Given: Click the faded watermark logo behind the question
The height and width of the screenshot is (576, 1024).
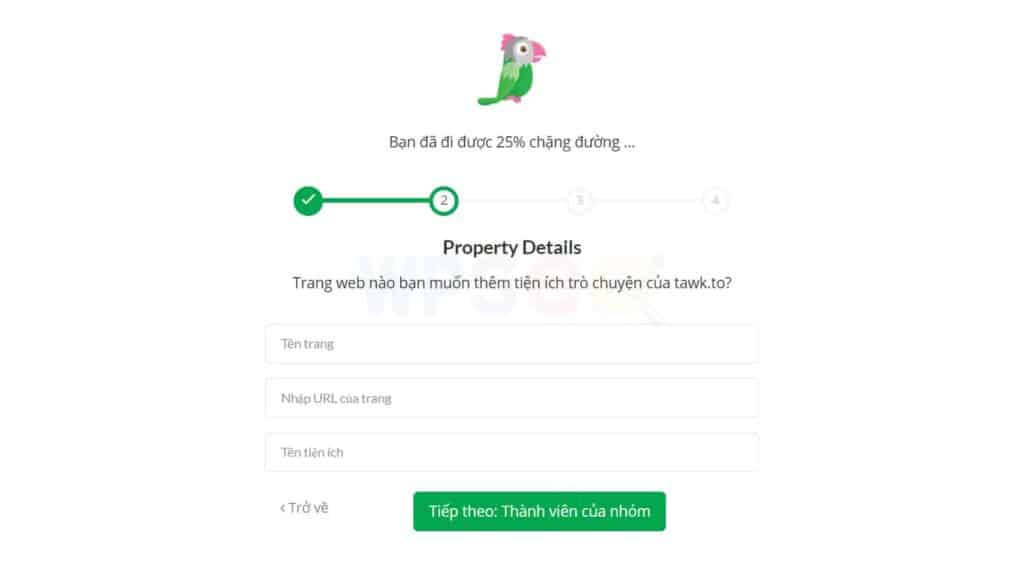Looking at the screenshot, I should (513, 287).
